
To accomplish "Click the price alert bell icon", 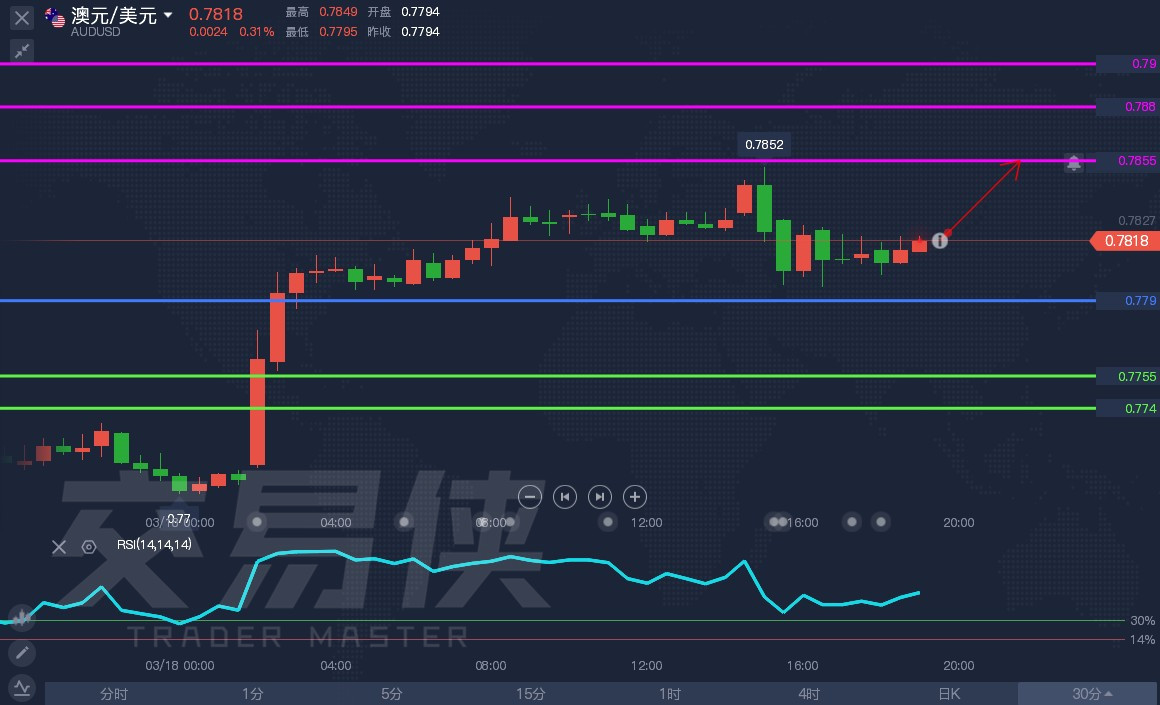I will [1073, 162].
